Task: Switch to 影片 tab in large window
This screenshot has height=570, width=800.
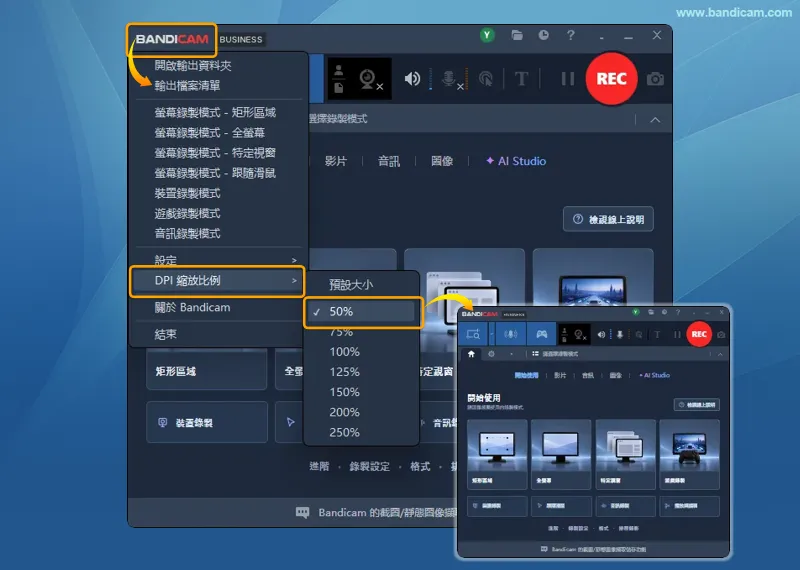Action: point(336,161)
